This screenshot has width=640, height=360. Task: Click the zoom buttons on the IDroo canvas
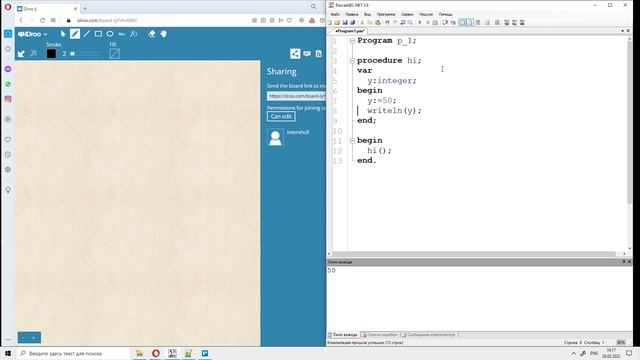point(29,338)
